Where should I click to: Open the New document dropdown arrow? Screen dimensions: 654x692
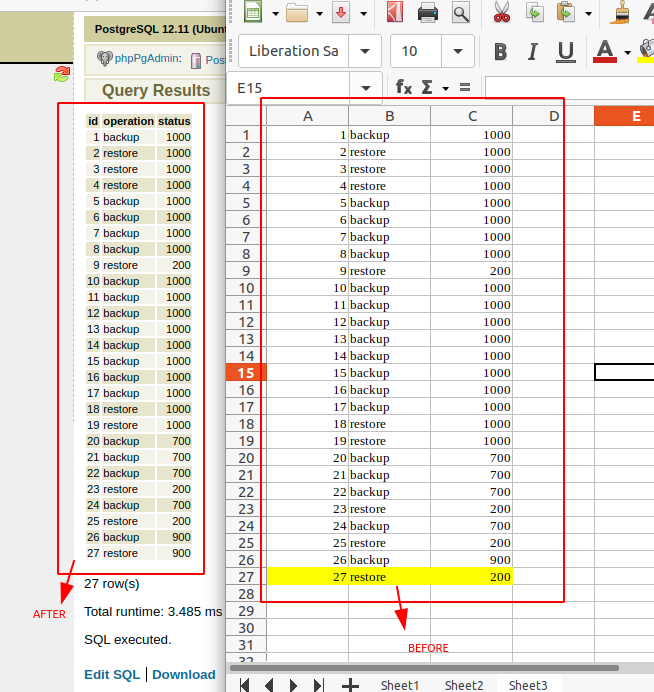275,14
